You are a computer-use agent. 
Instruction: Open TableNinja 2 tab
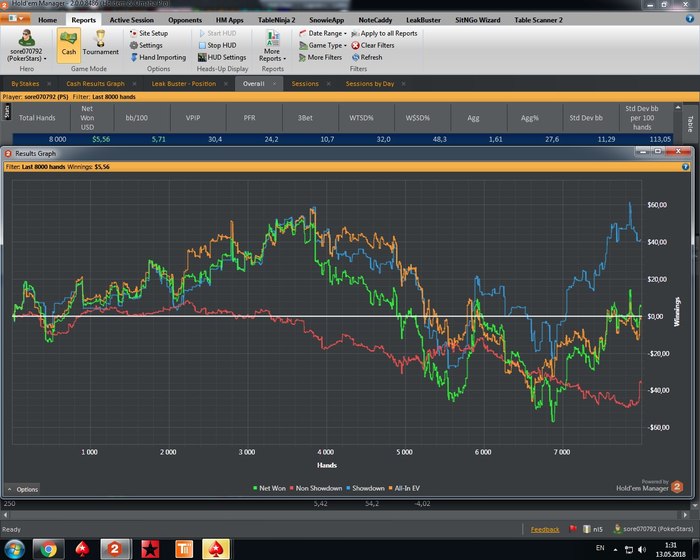point(276,20)
